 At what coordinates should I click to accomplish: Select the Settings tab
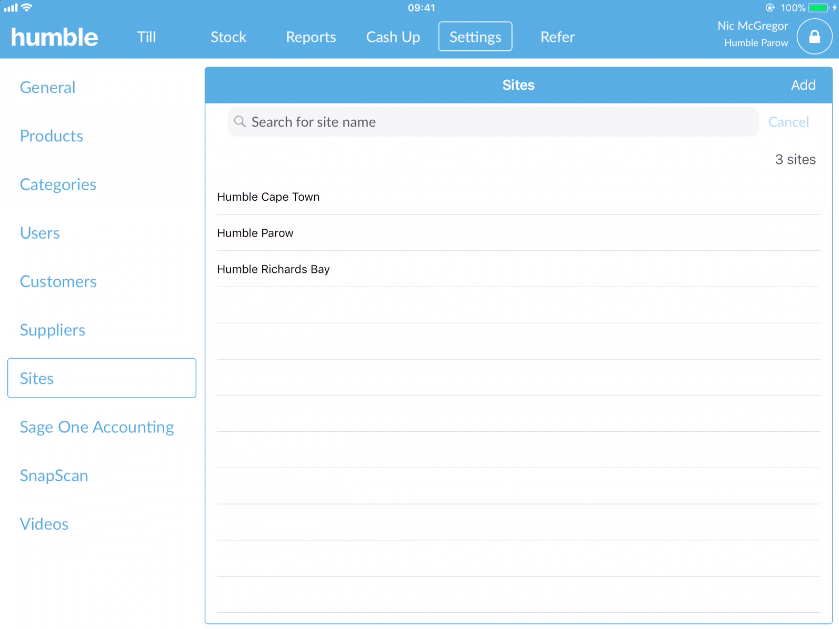475,36
